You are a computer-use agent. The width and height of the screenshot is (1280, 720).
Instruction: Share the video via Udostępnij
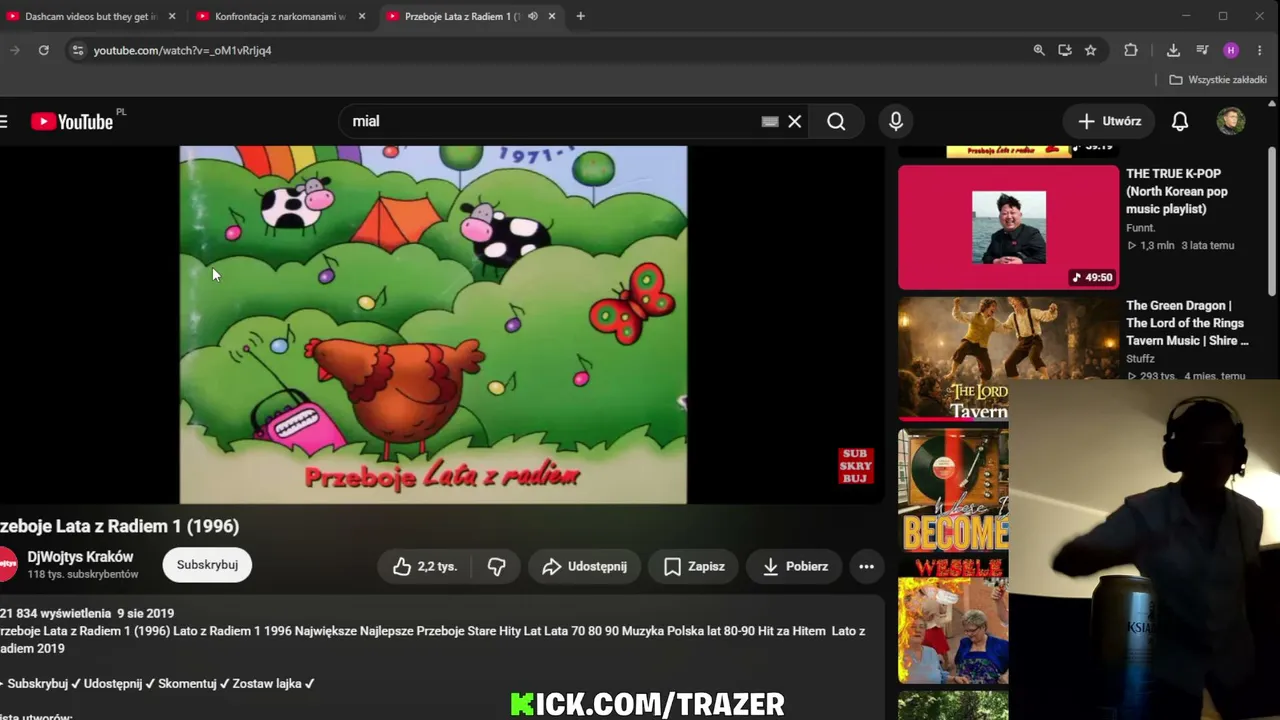pyautogui.click(x=584, y=566)
